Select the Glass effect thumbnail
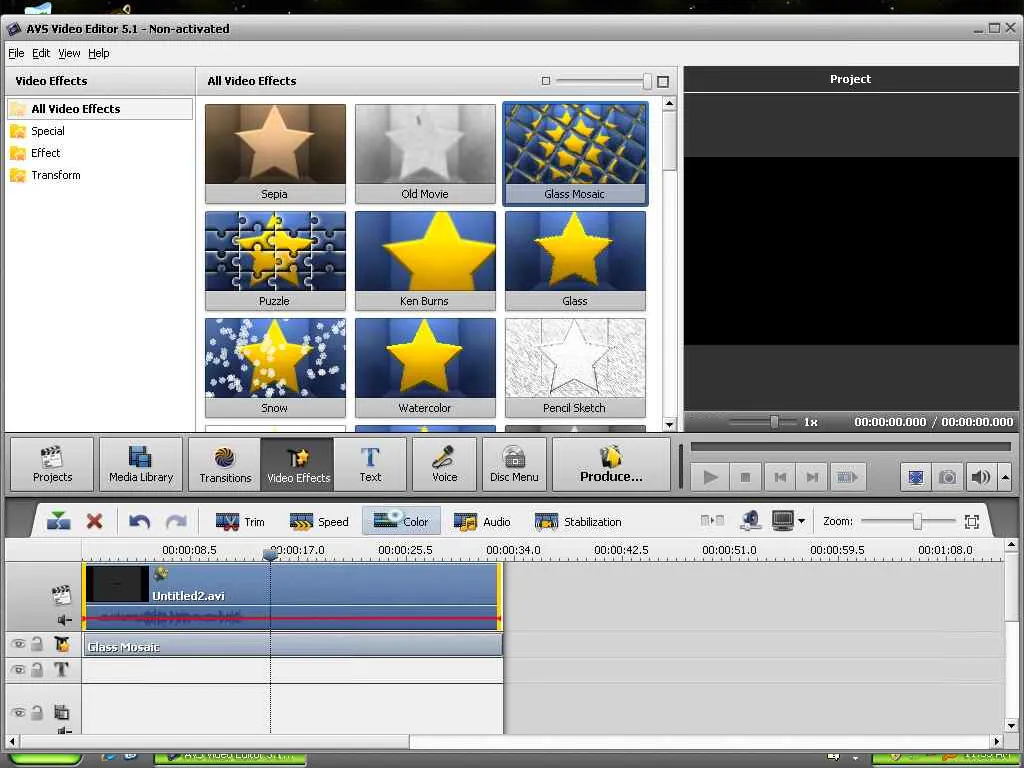Screen dimensions: 1024x768 (x=575, y=261)
